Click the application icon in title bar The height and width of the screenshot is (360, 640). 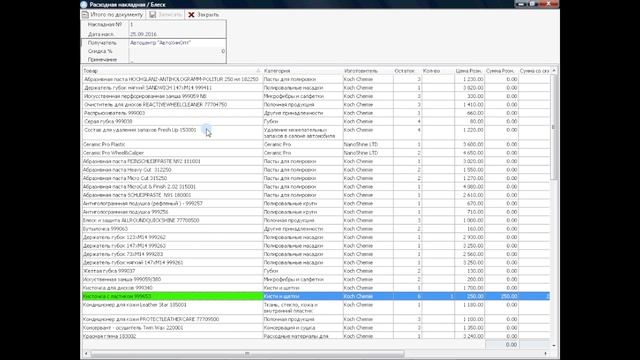(x=84, y=4)
